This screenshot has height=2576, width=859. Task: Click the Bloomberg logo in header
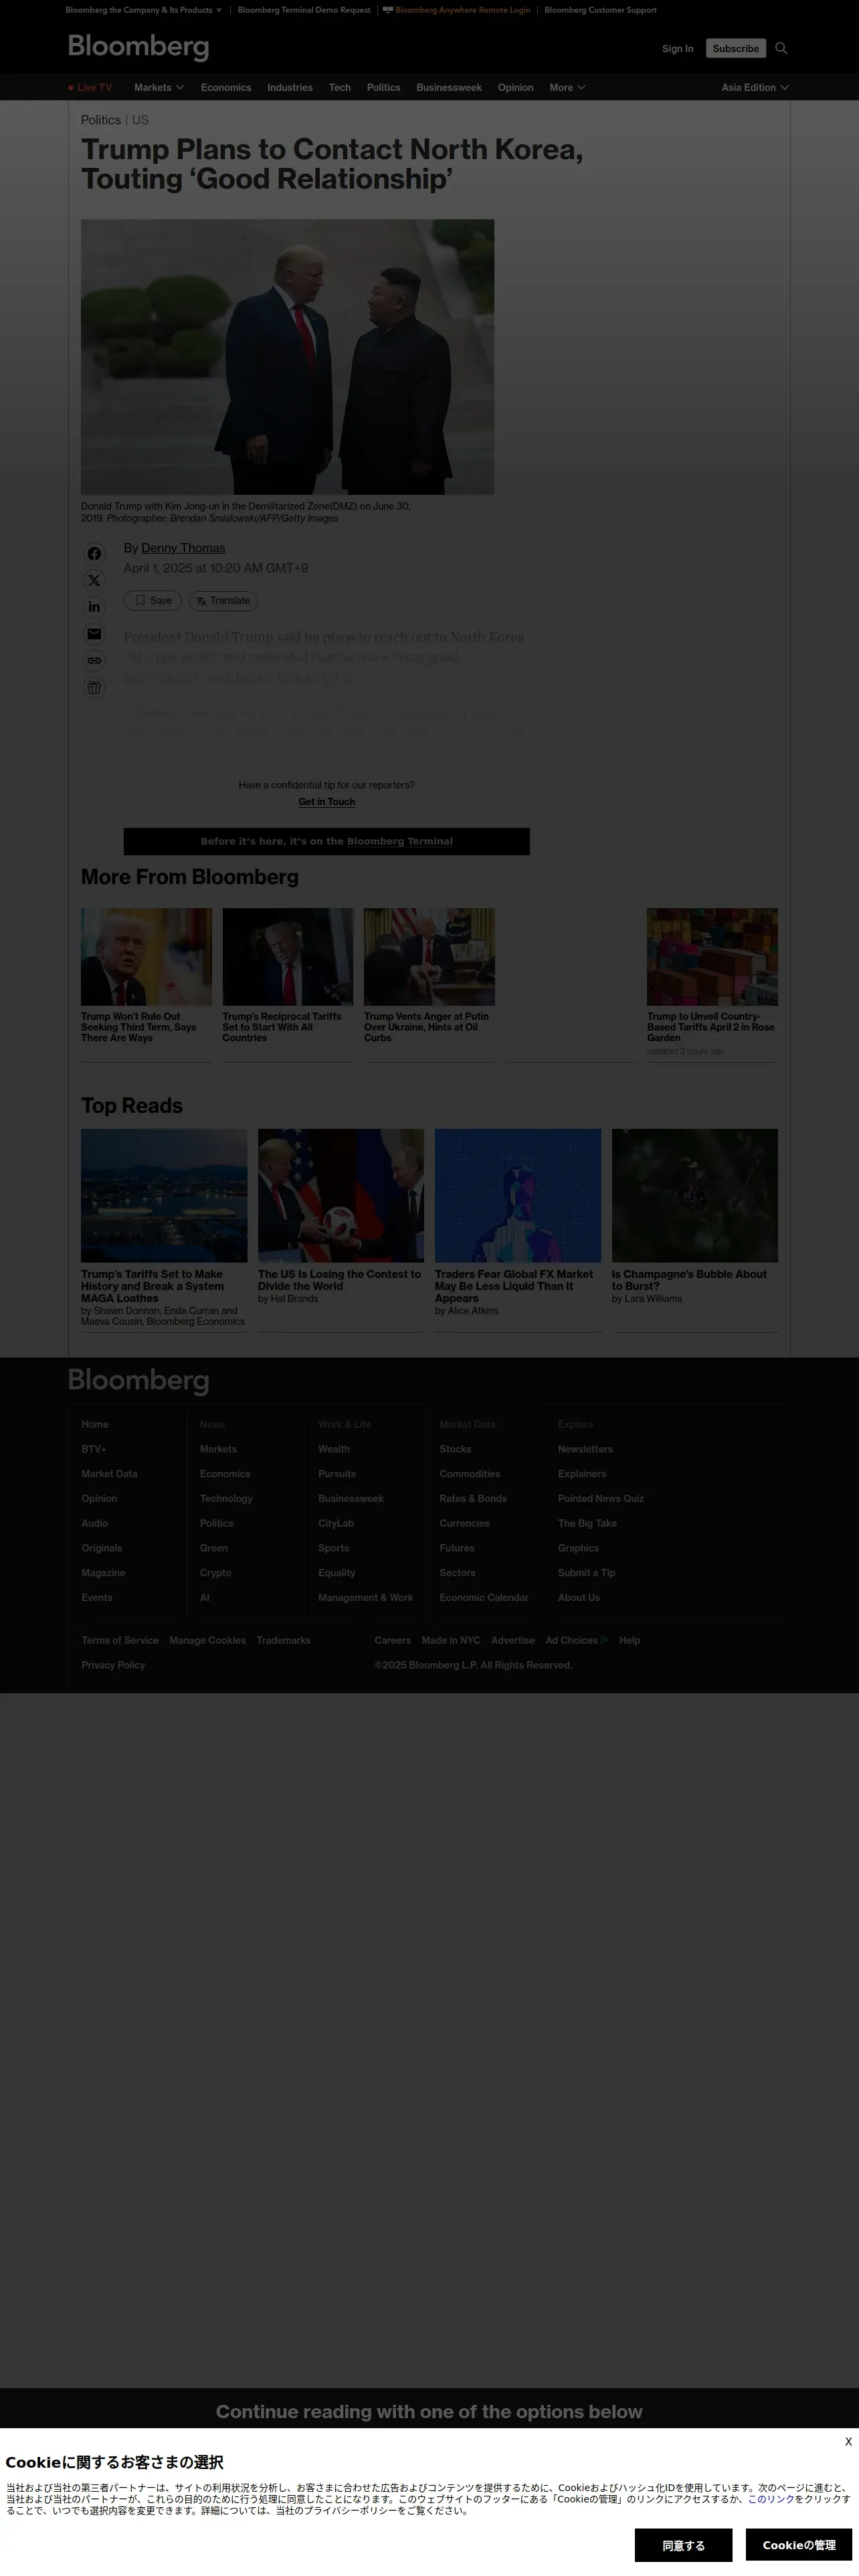[138, 47]
